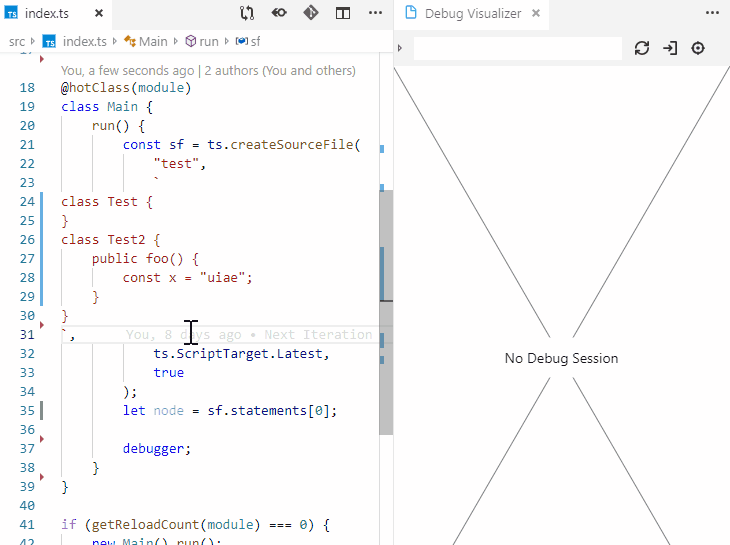Click line number 21 in the gutter
Screen dimensions: 730x545
27,145
